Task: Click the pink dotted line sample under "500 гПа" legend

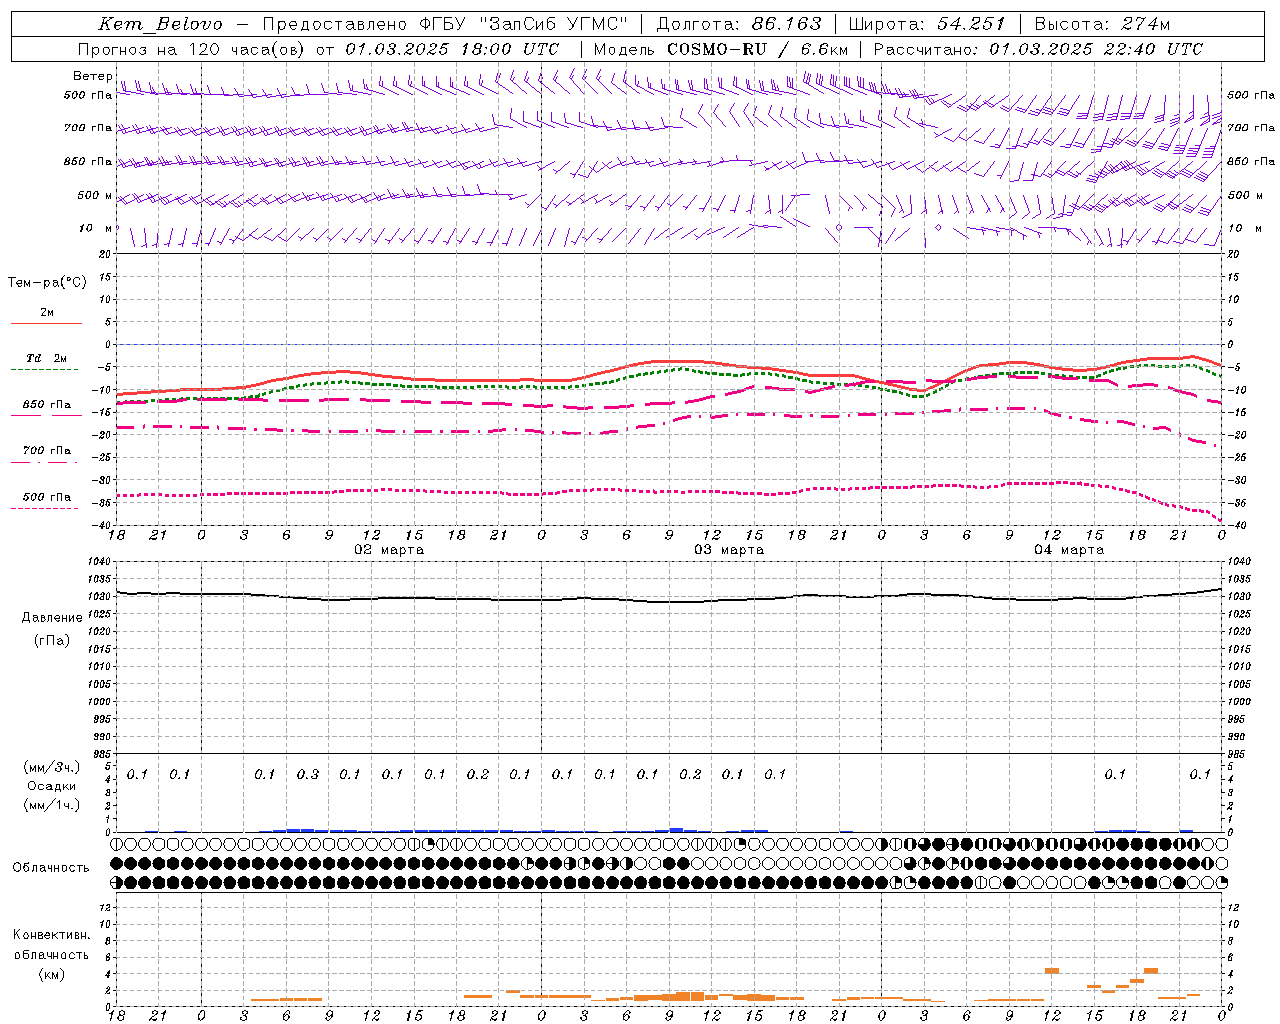Action: click(46, 509)
